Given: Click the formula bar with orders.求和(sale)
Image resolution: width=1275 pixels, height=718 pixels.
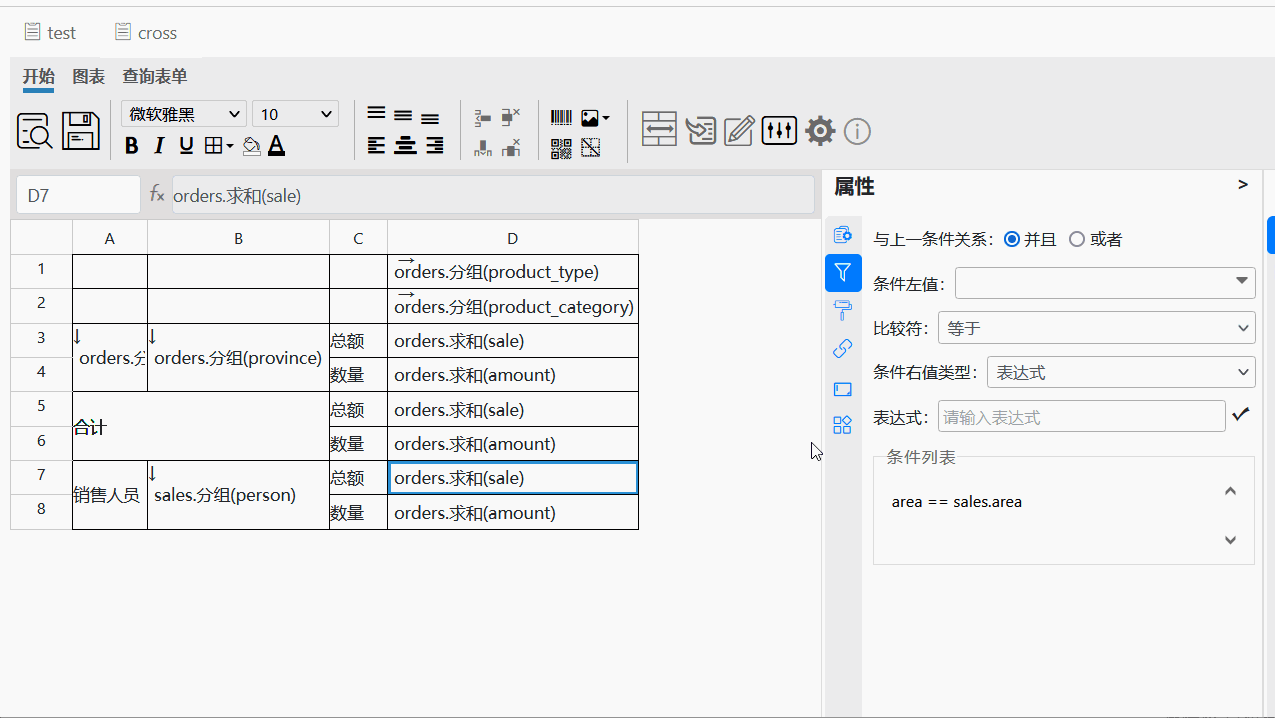Looking at the screenshot, I should tap(493, 195).
